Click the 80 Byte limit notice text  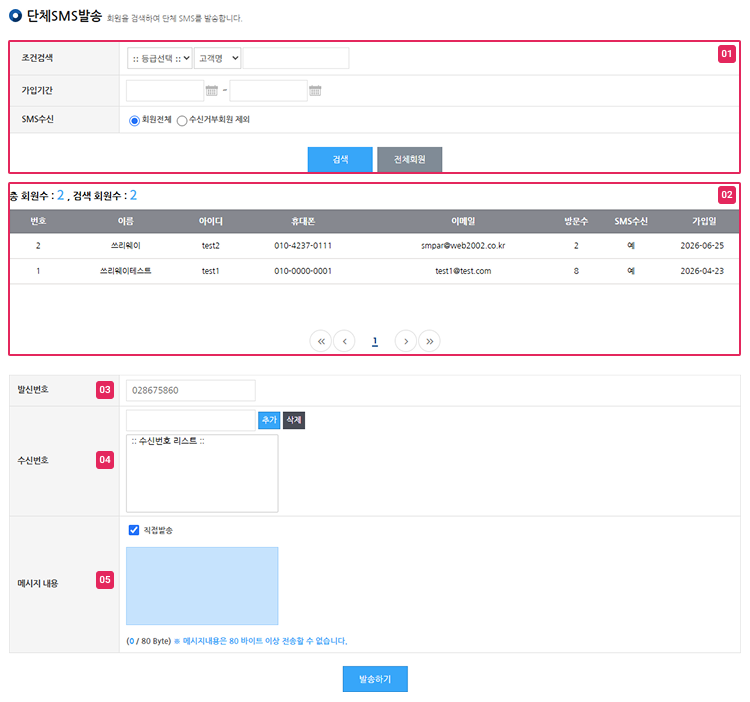261,641
